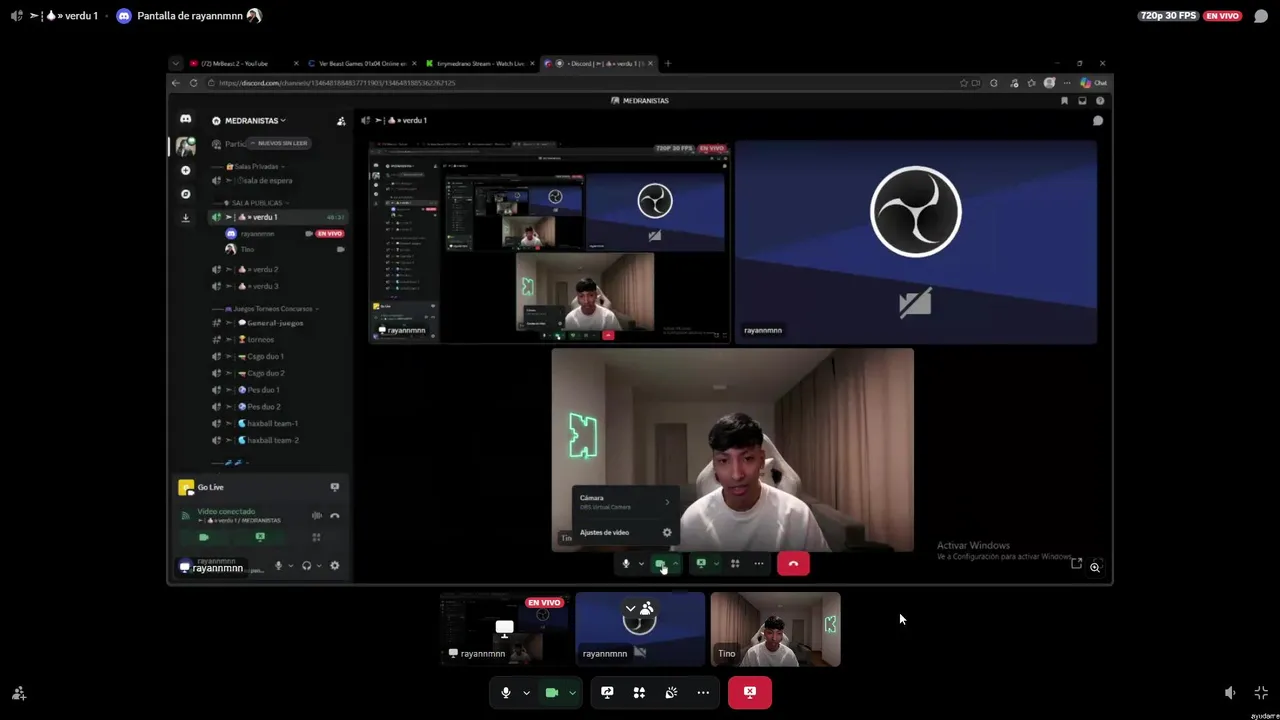Select the rayannmnn live screen thumbnail
The width and height of the screenshot is (1280, 720).
tap(505, 629)
